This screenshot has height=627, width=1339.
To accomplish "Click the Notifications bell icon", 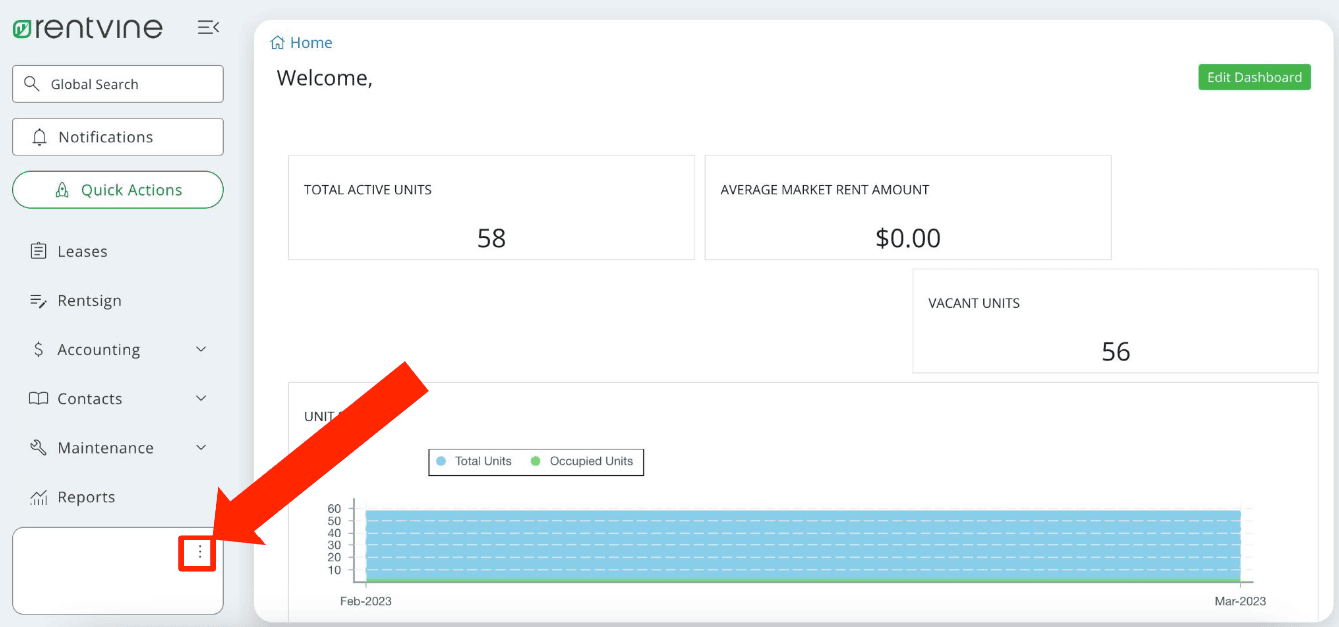I will (x=40, y=137).
